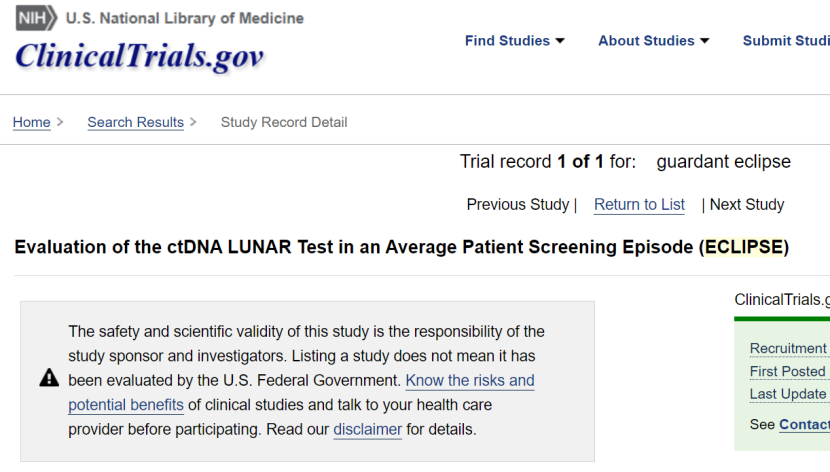Viewport: 830px width, 472px height.
Task: Click the NIH logo badge
Action: [35, 18]
